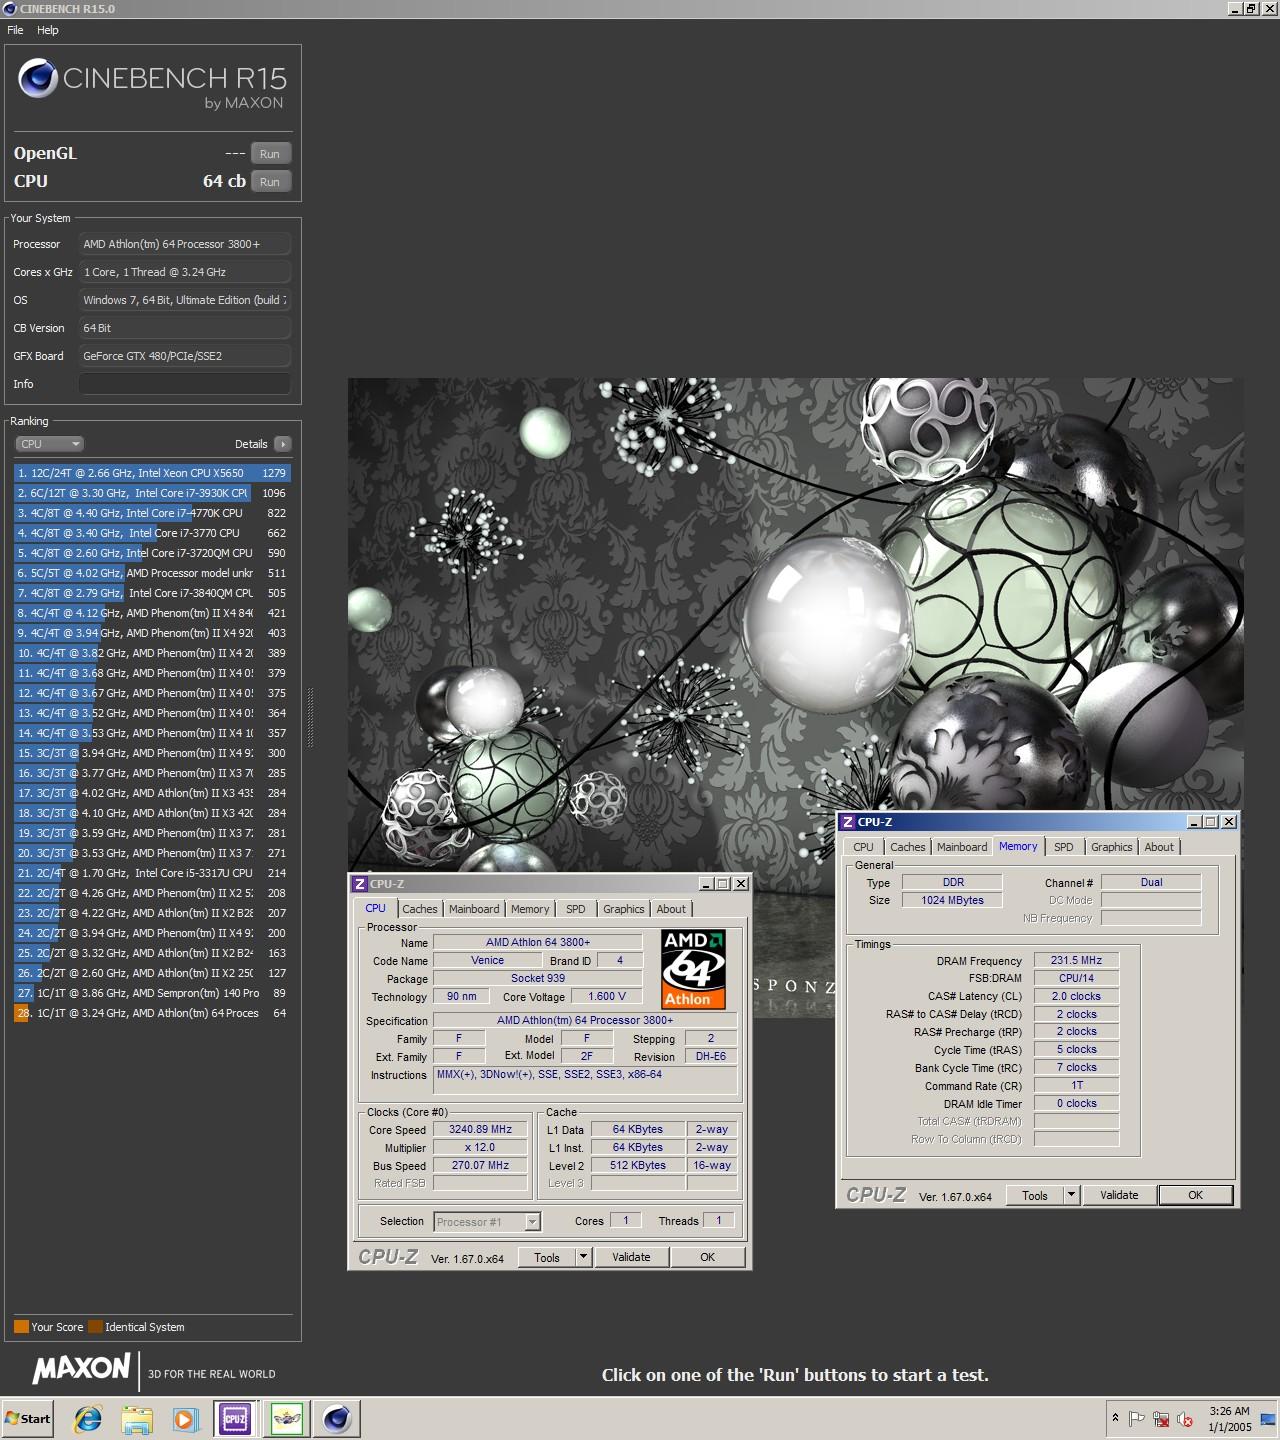Show hidden tray icons arrow
This screenshot has height=1440, width=1280.
[1115, 1418]
